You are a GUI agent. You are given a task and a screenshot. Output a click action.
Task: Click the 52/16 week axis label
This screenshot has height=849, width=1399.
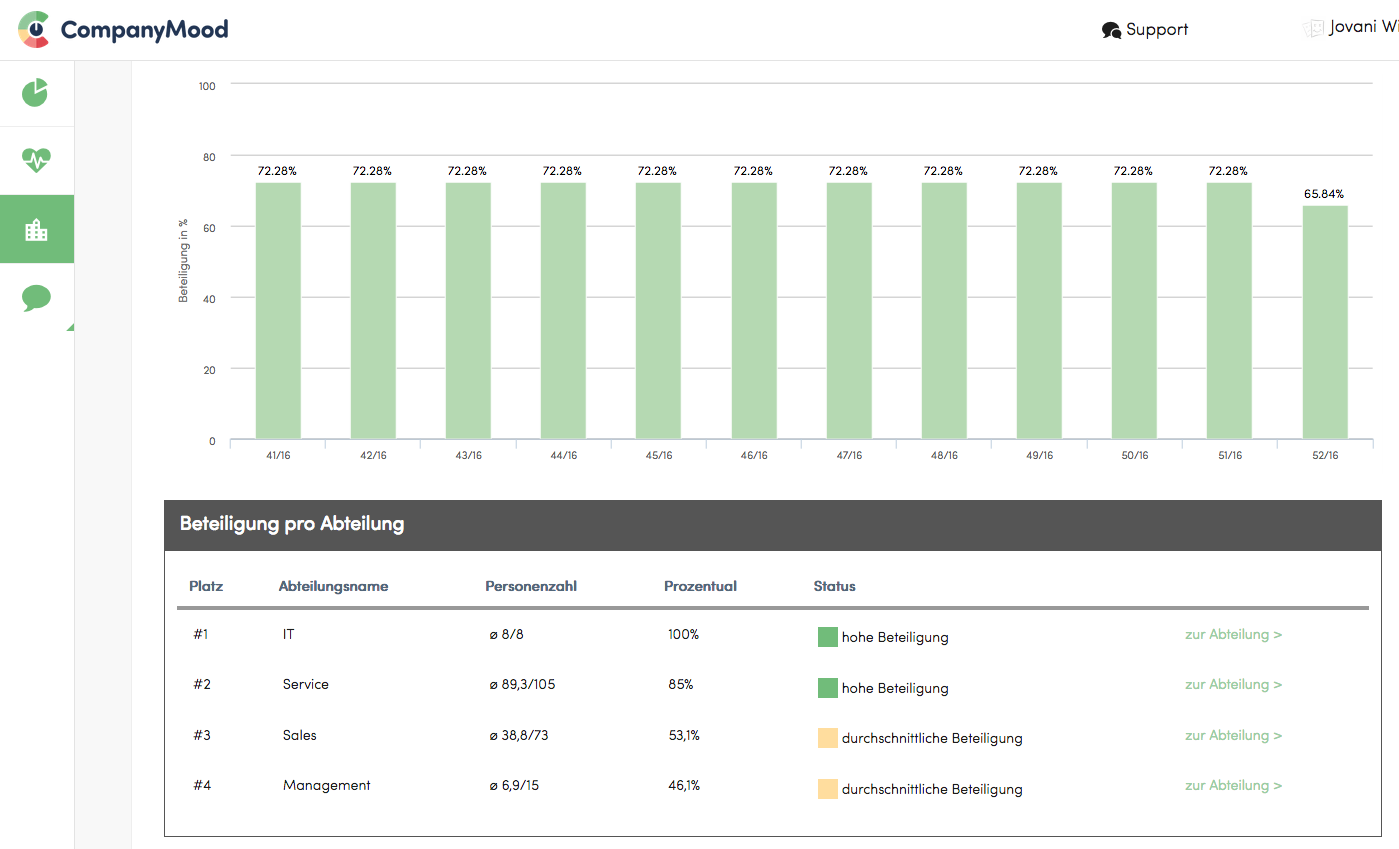tap(1325, 455)
